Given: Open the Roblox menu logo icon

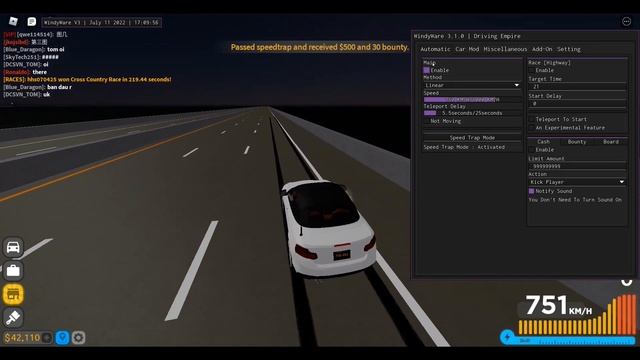Looking at the screenshot, I should (x=13, y=21).
